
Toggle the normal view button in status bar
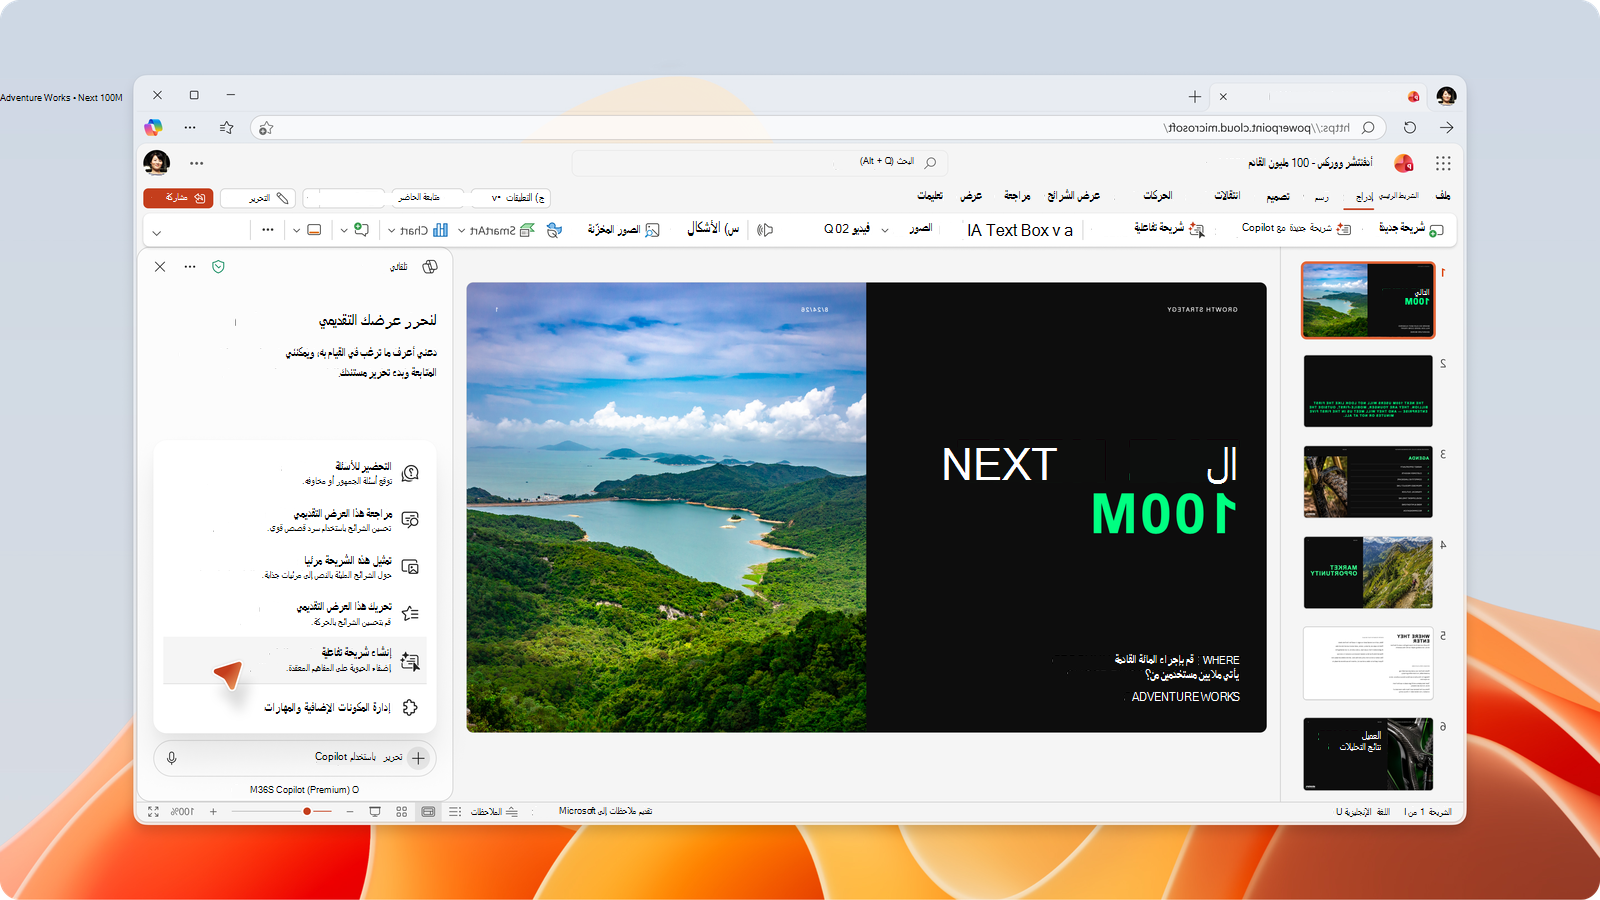click(x=428, y=812)
